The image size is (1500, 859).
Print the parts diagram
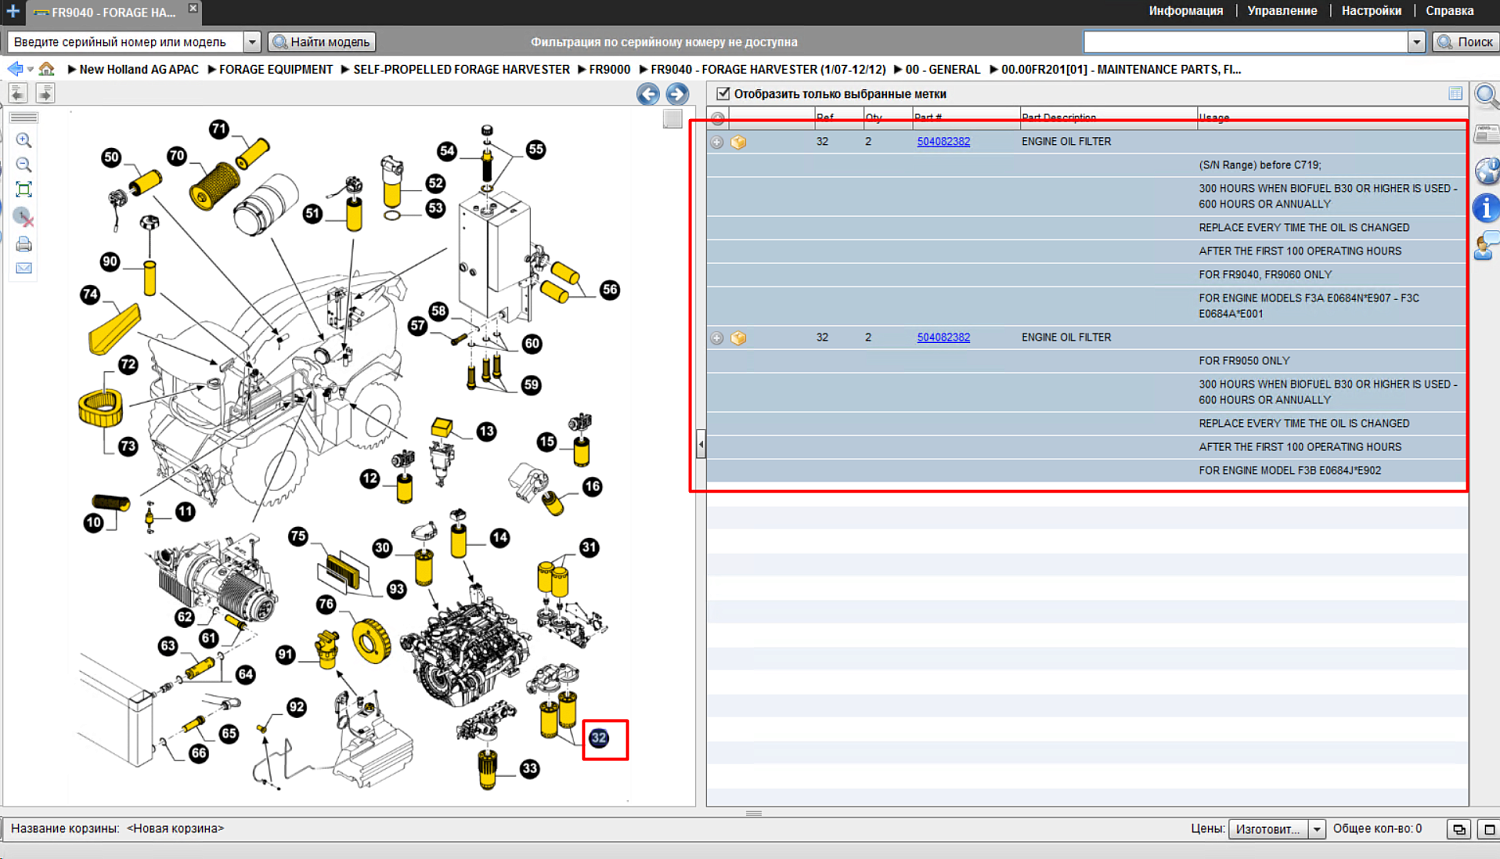pyautogui.click(x=24, y=244)
